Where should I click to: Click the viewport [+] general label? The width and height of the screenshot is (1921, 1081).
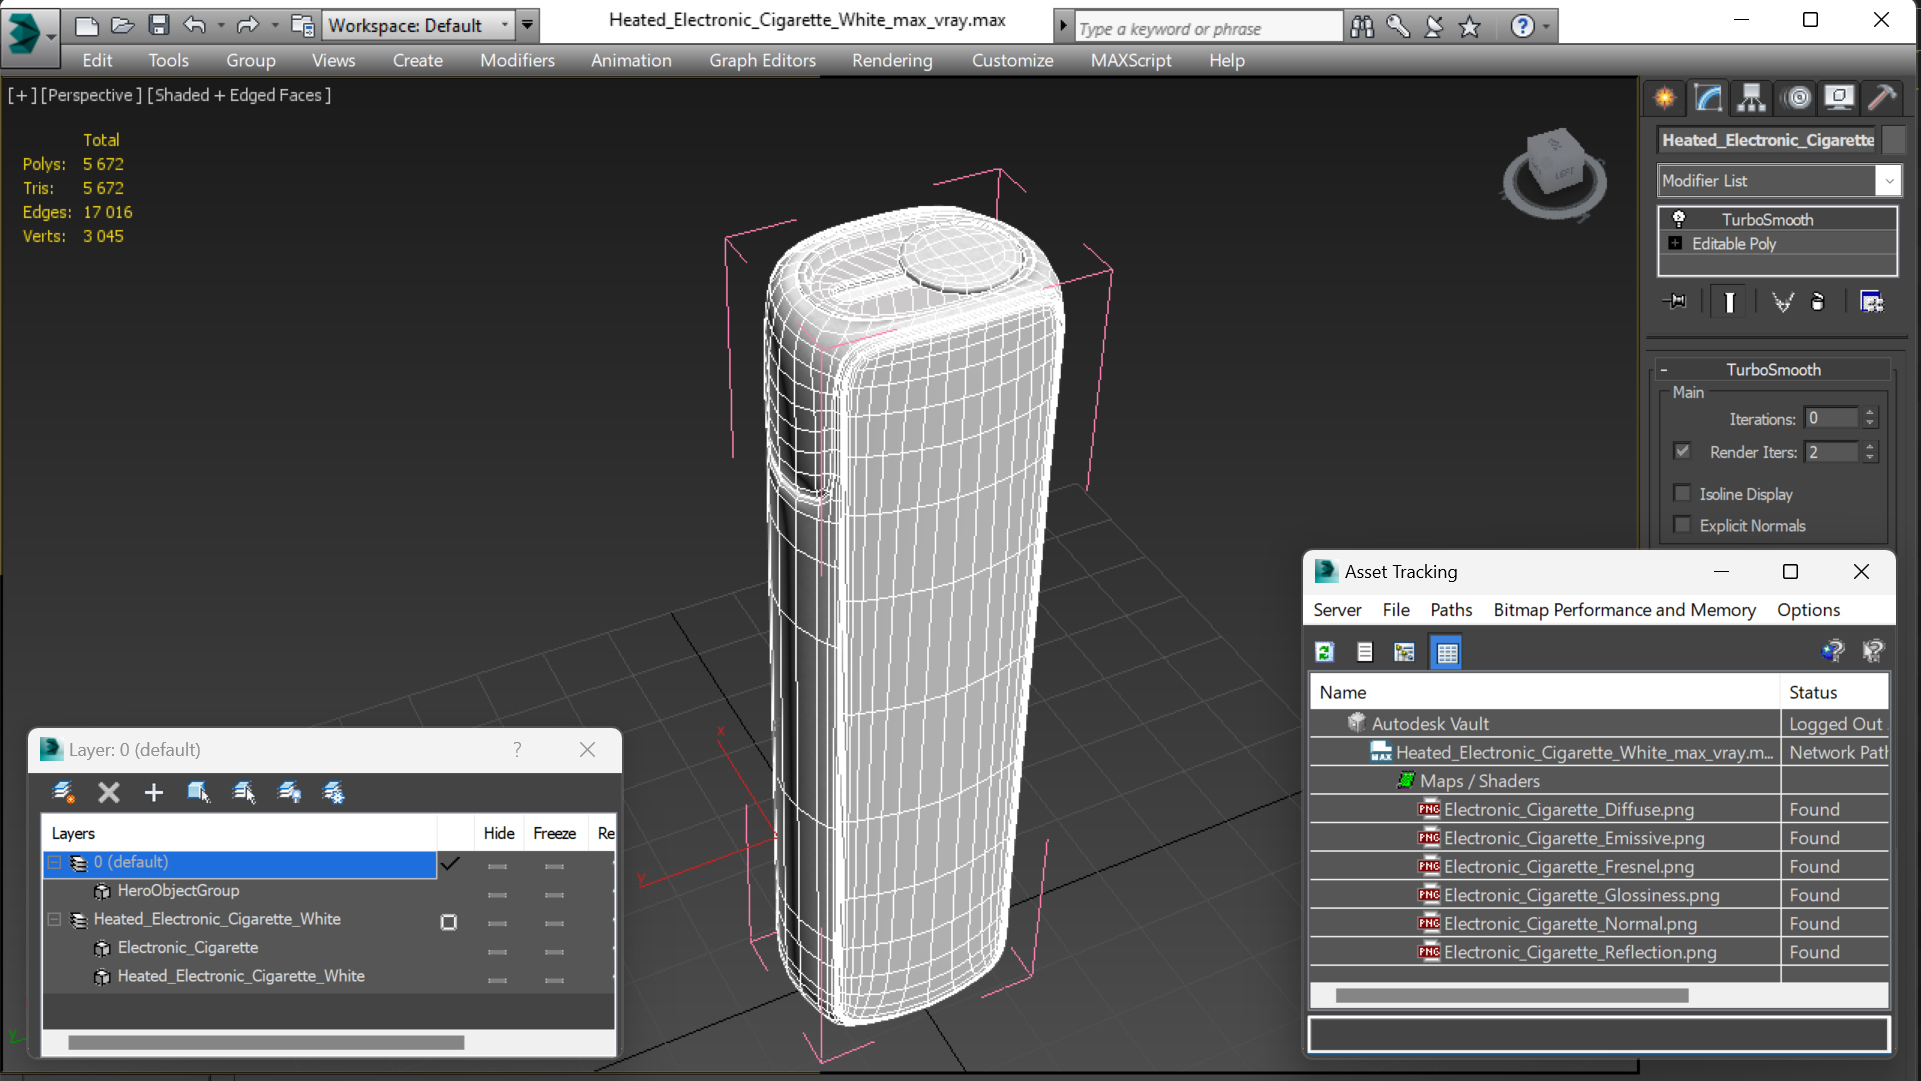pyautogui.click(x=21, y=95)
